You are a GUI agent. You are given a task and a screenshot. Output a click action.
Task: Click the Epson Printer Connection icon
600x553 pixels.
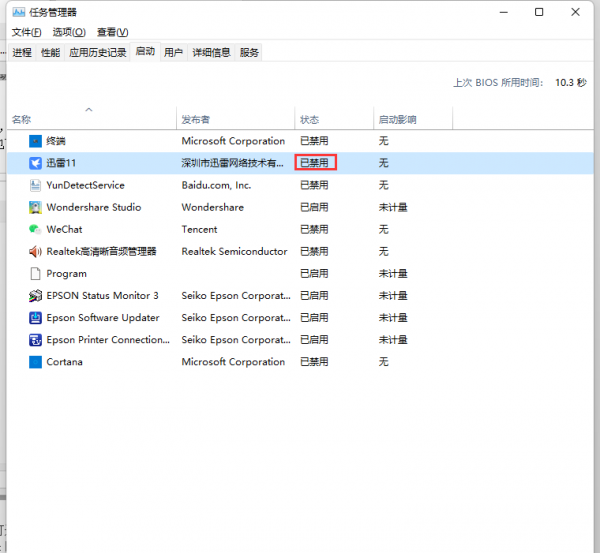click(x=35, y=340)
